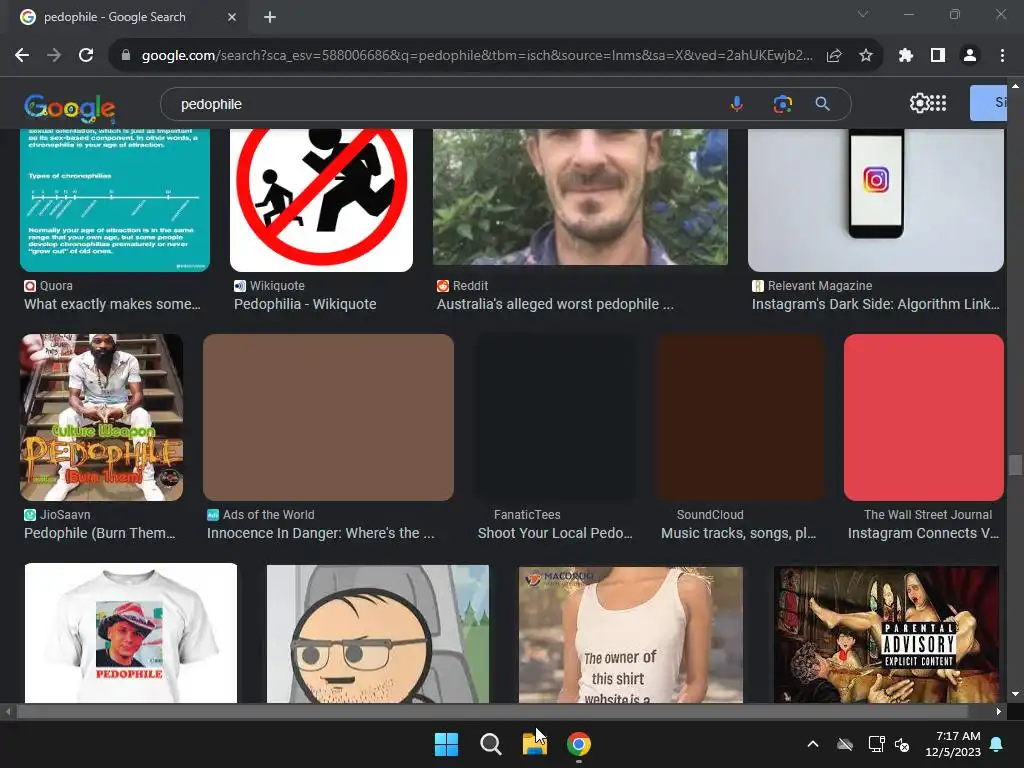Screen dimensions: 1024x768
Task: Bookmark this tab with the star icon
Action: pos(866,56)
